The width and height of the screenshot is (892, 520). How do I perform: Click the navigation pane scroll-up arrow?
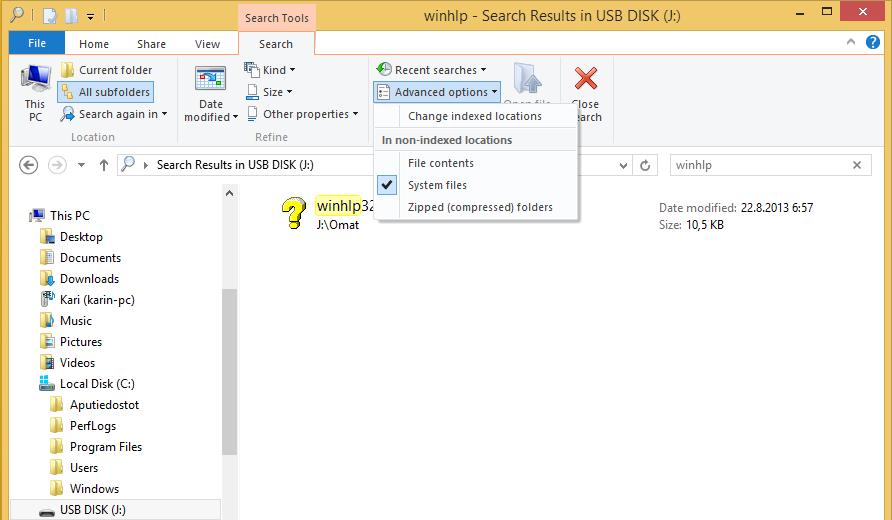click(229, 193)
